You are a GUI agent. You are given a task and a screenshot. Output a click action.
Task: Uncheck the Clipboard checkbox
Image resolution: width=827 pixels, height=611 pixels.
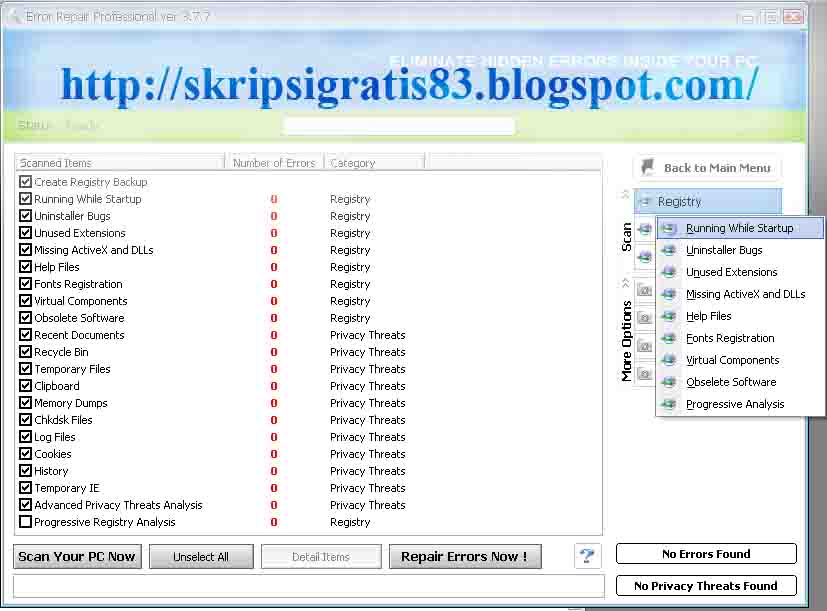(x=25, y=386)
